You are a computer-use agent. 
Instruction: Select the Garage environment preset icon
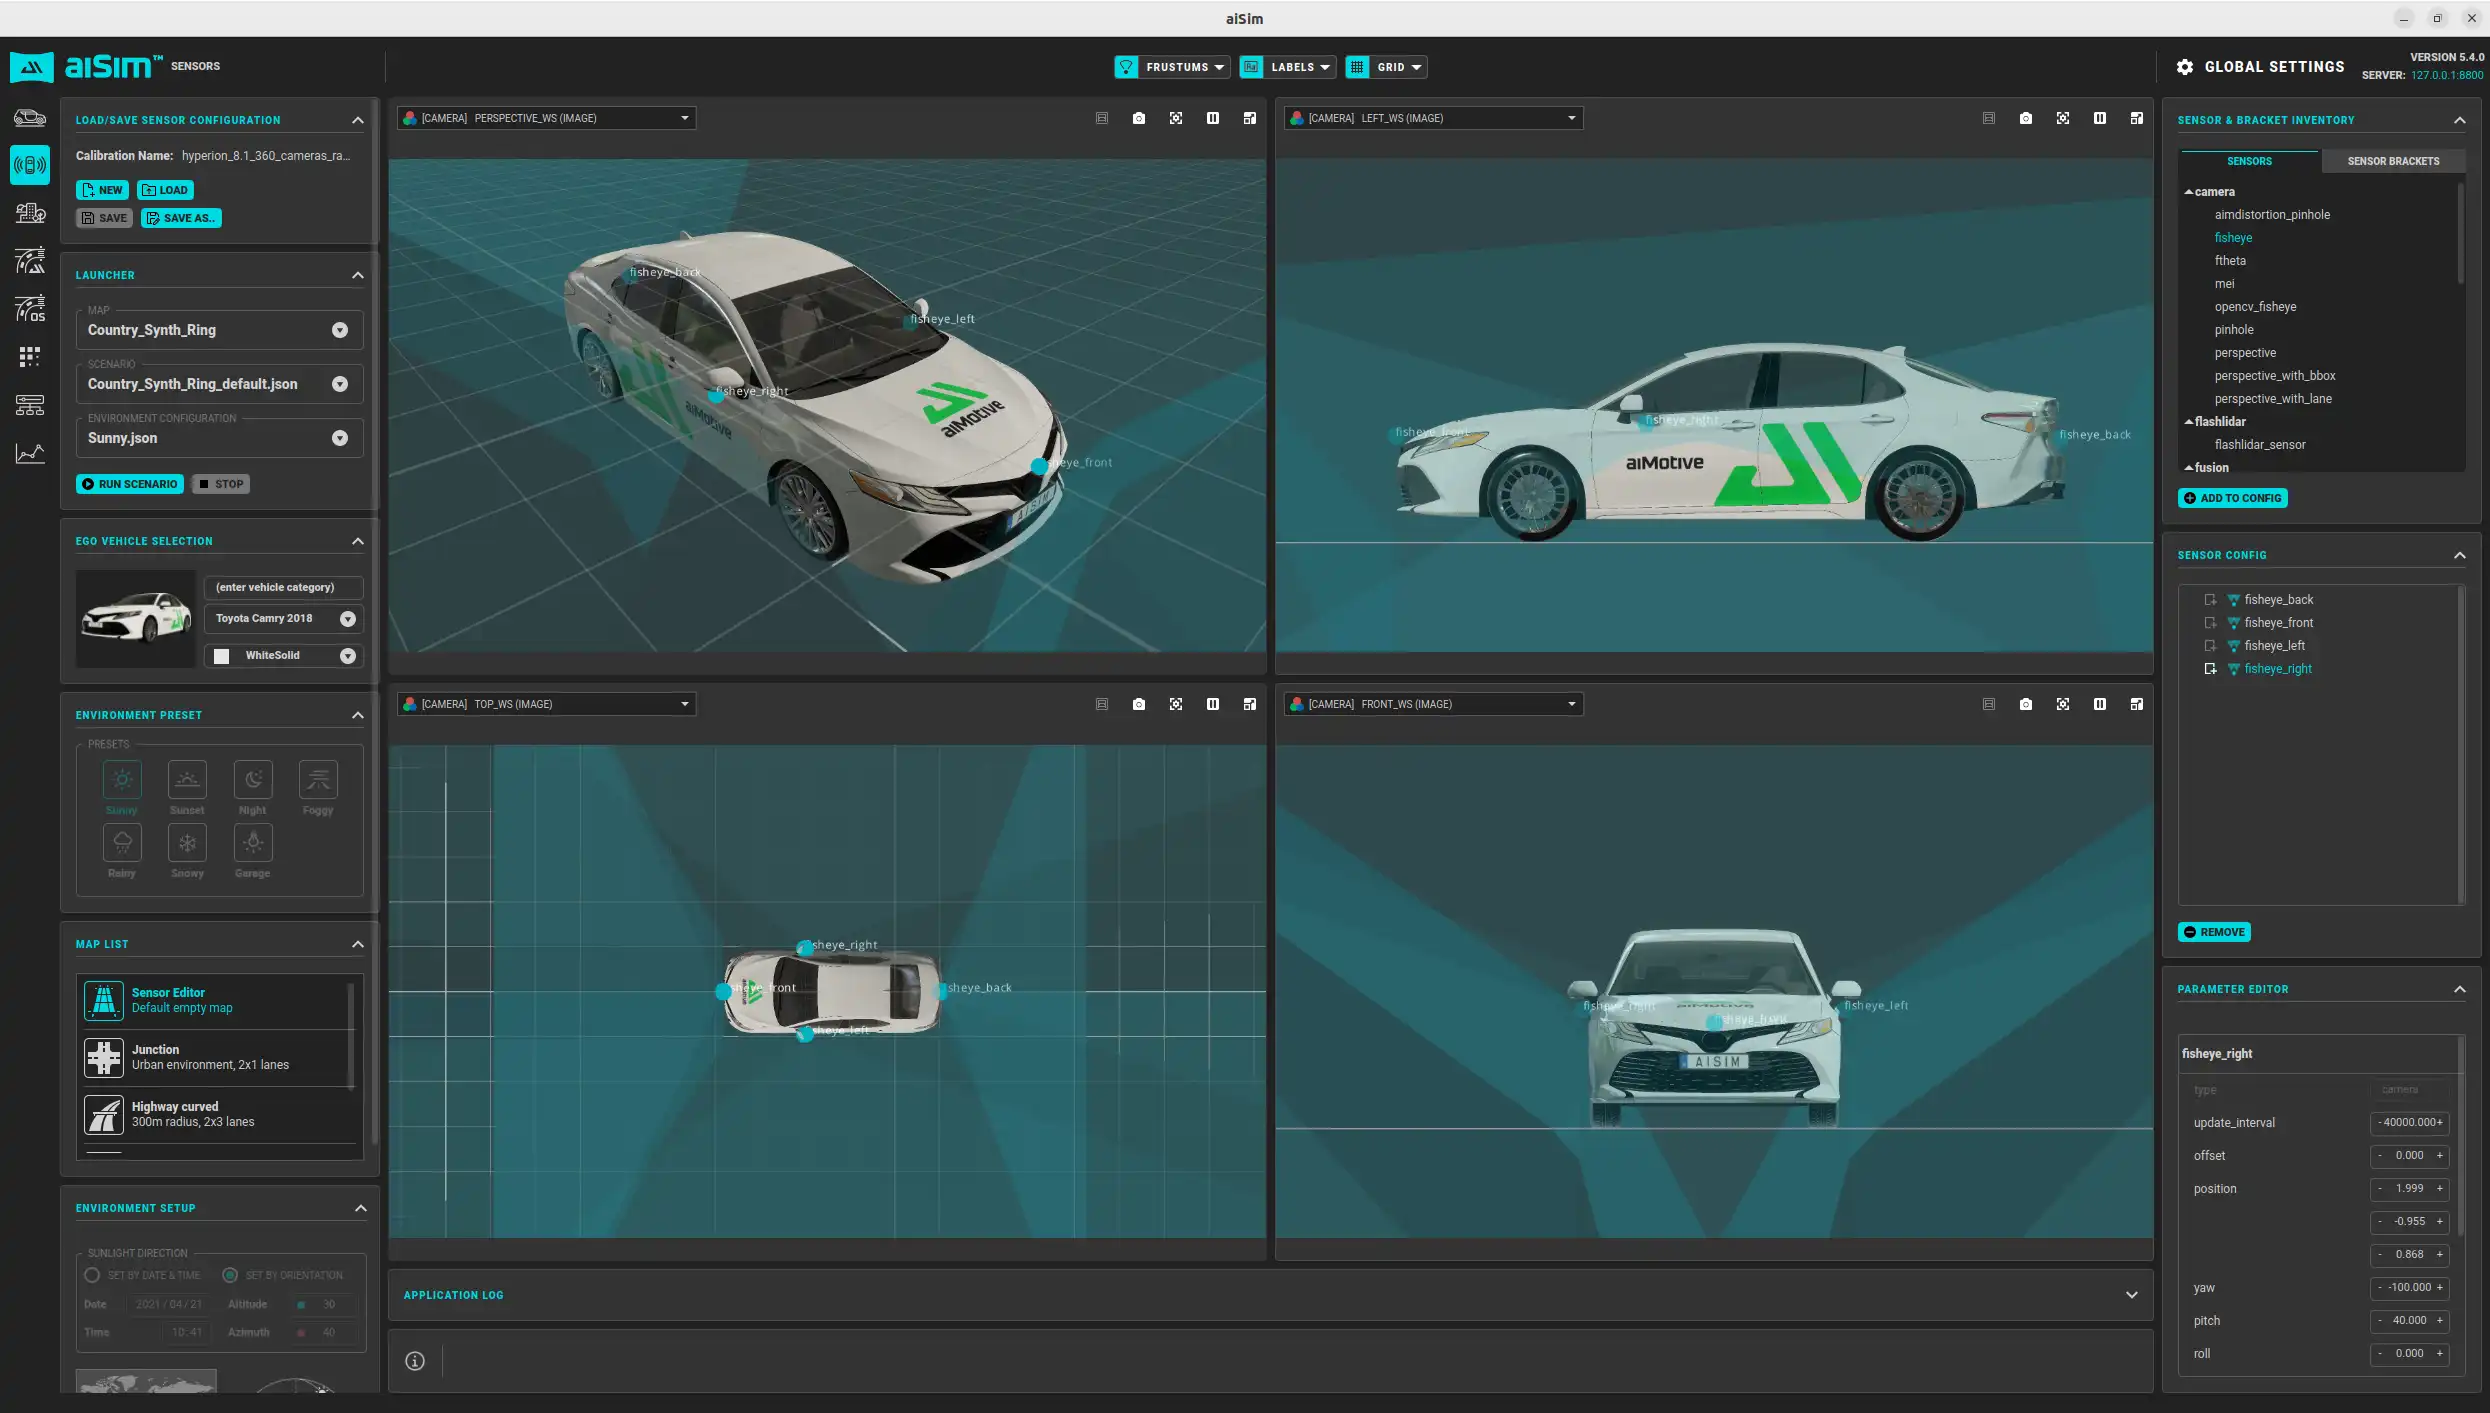point(253,842)
